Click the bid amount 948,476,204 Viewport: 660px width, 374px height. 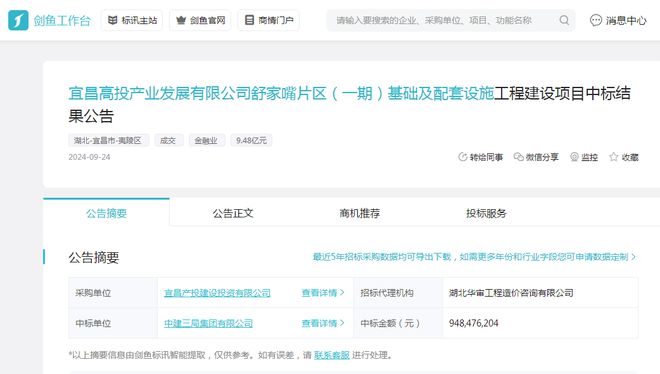pos(474,323)
